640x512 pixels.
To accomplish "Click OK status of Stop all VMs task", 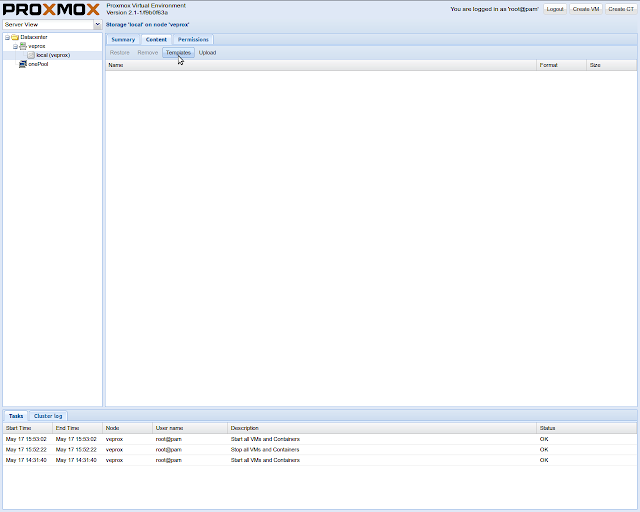I will [544, 450].
